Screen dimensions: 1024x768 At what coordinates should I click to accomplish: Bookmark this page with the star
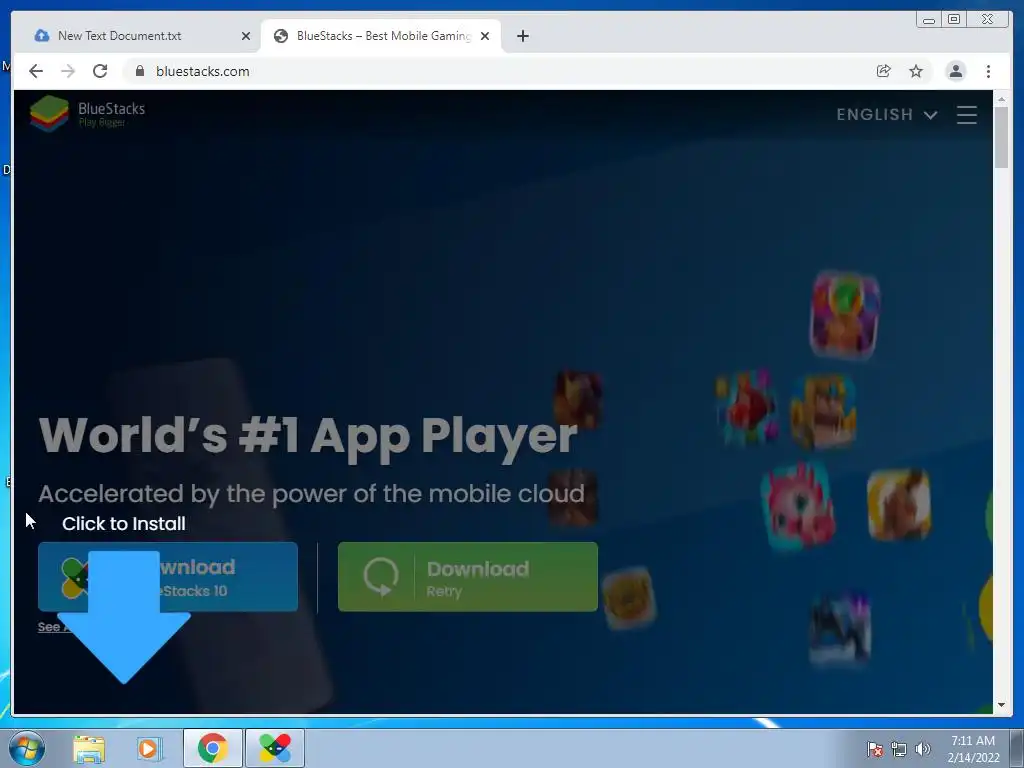(916, 71)
